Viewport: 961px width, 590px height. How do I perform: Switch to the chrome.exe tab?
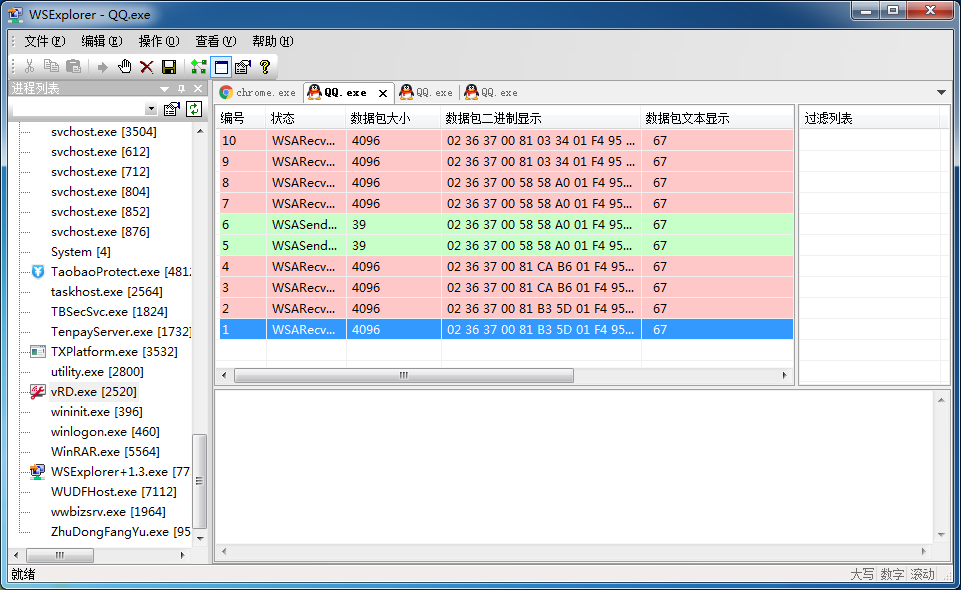[259, 93]
